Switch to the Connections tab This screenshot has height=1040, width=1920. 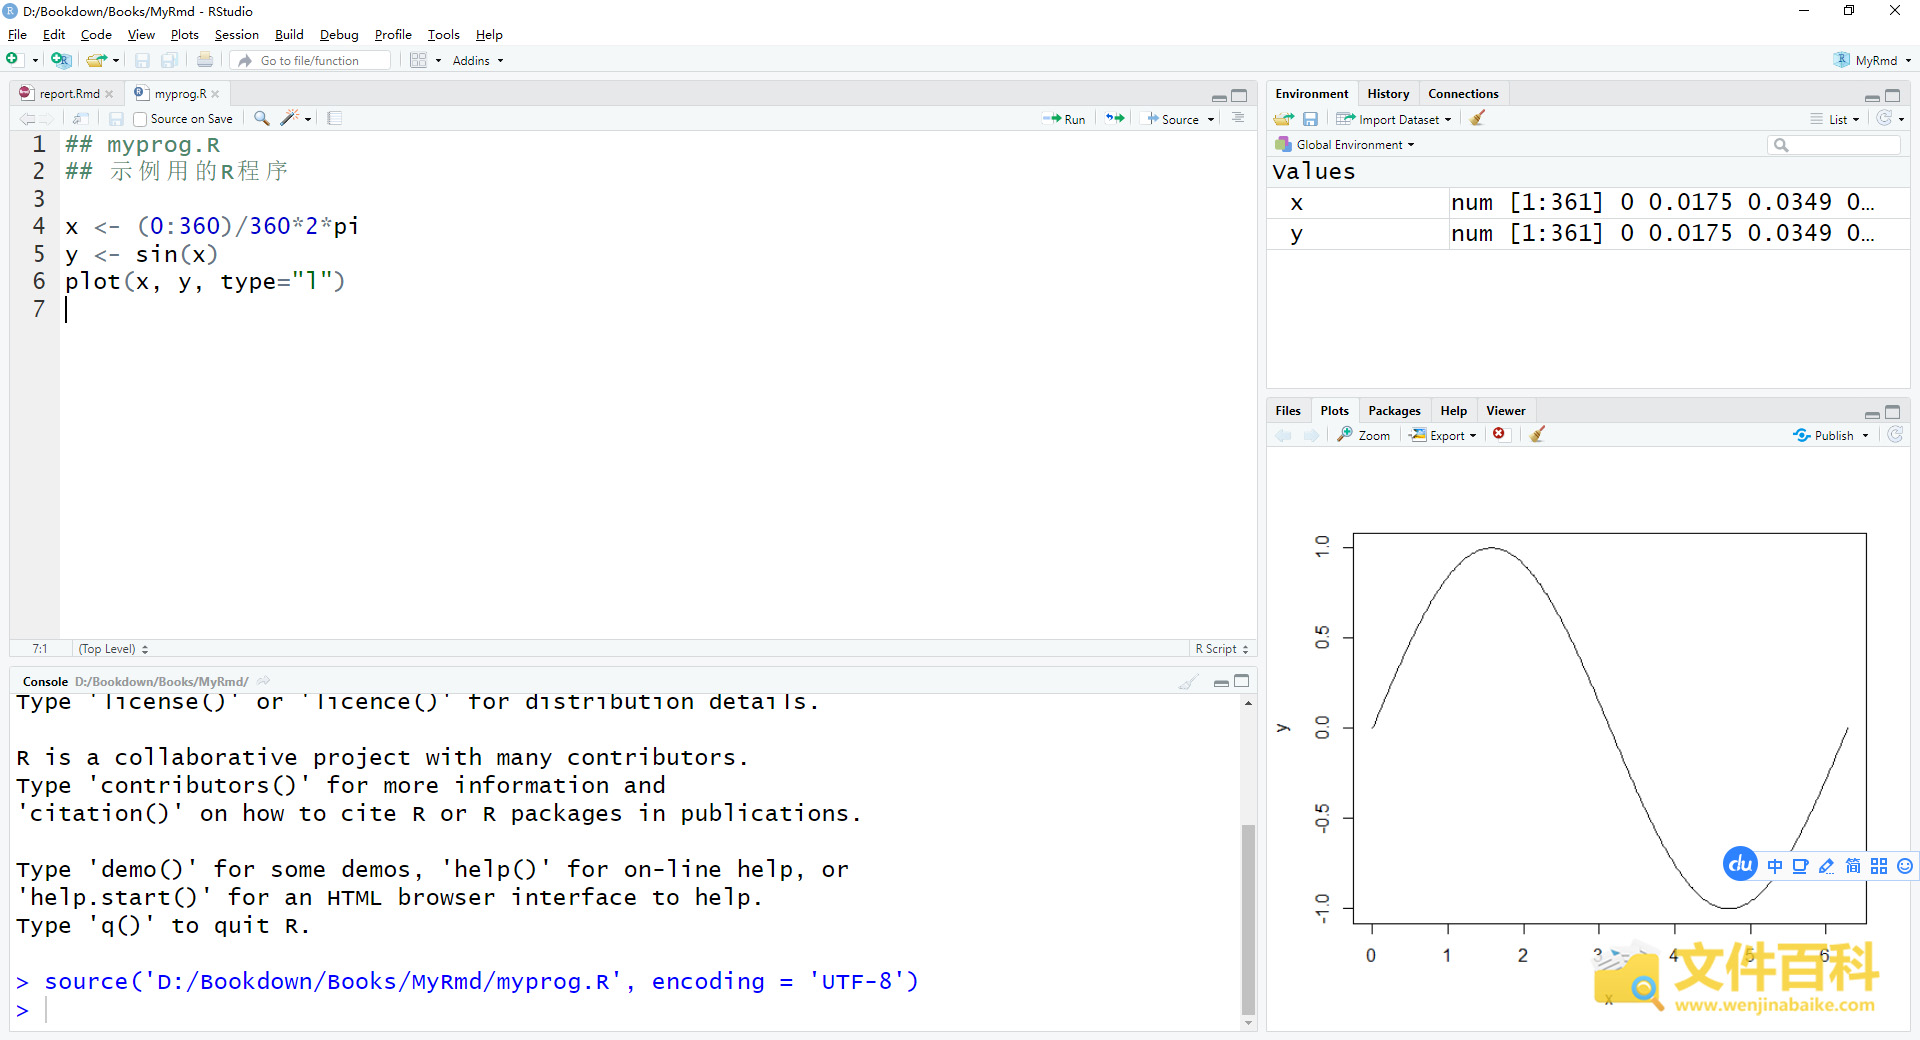point(1463,94)
